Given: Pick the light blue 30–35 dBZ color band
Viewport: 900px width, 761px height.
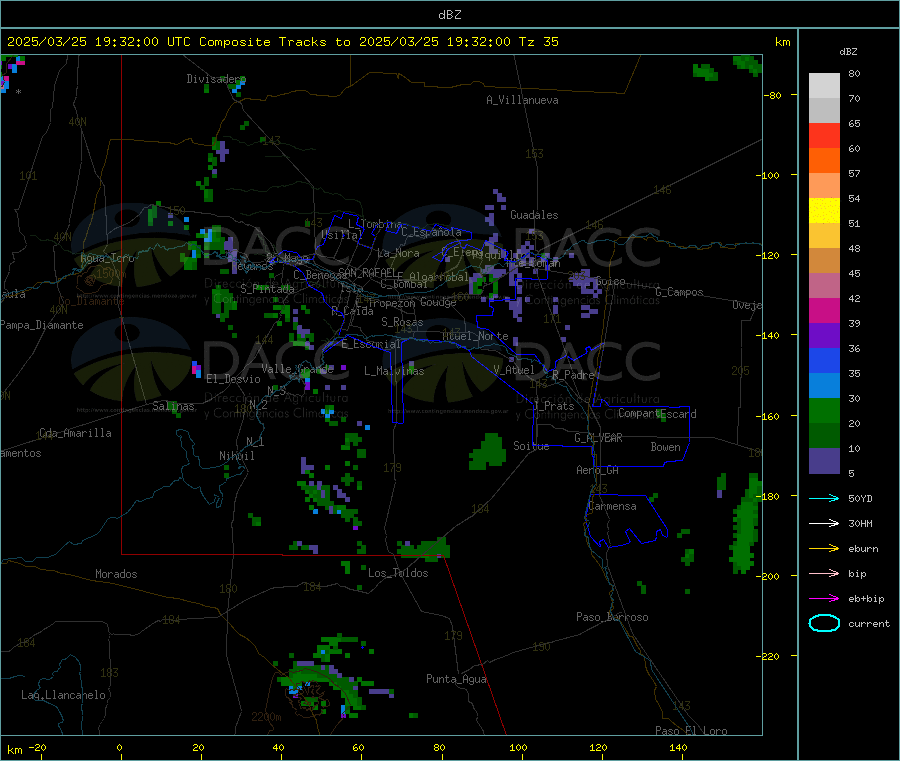Looking at the screenshot, I should click(x=824, y=386).
